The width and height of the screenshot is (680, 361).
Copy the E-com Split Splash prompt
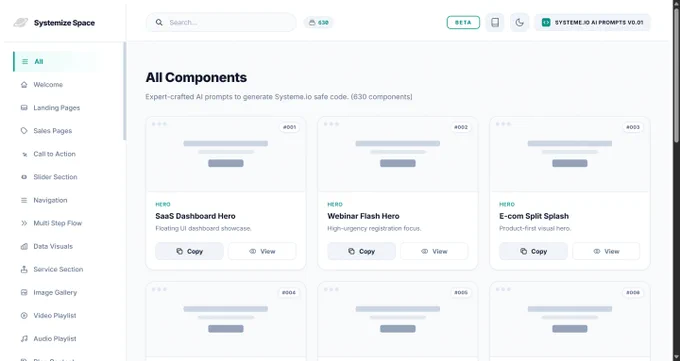click(533, 251)
